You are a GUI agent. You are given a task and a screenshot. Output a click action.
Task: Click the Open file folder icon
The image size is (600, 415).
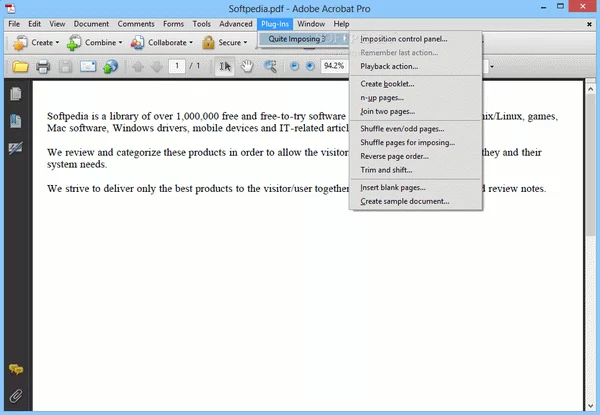pyautogui.click(x=19, y=67)
